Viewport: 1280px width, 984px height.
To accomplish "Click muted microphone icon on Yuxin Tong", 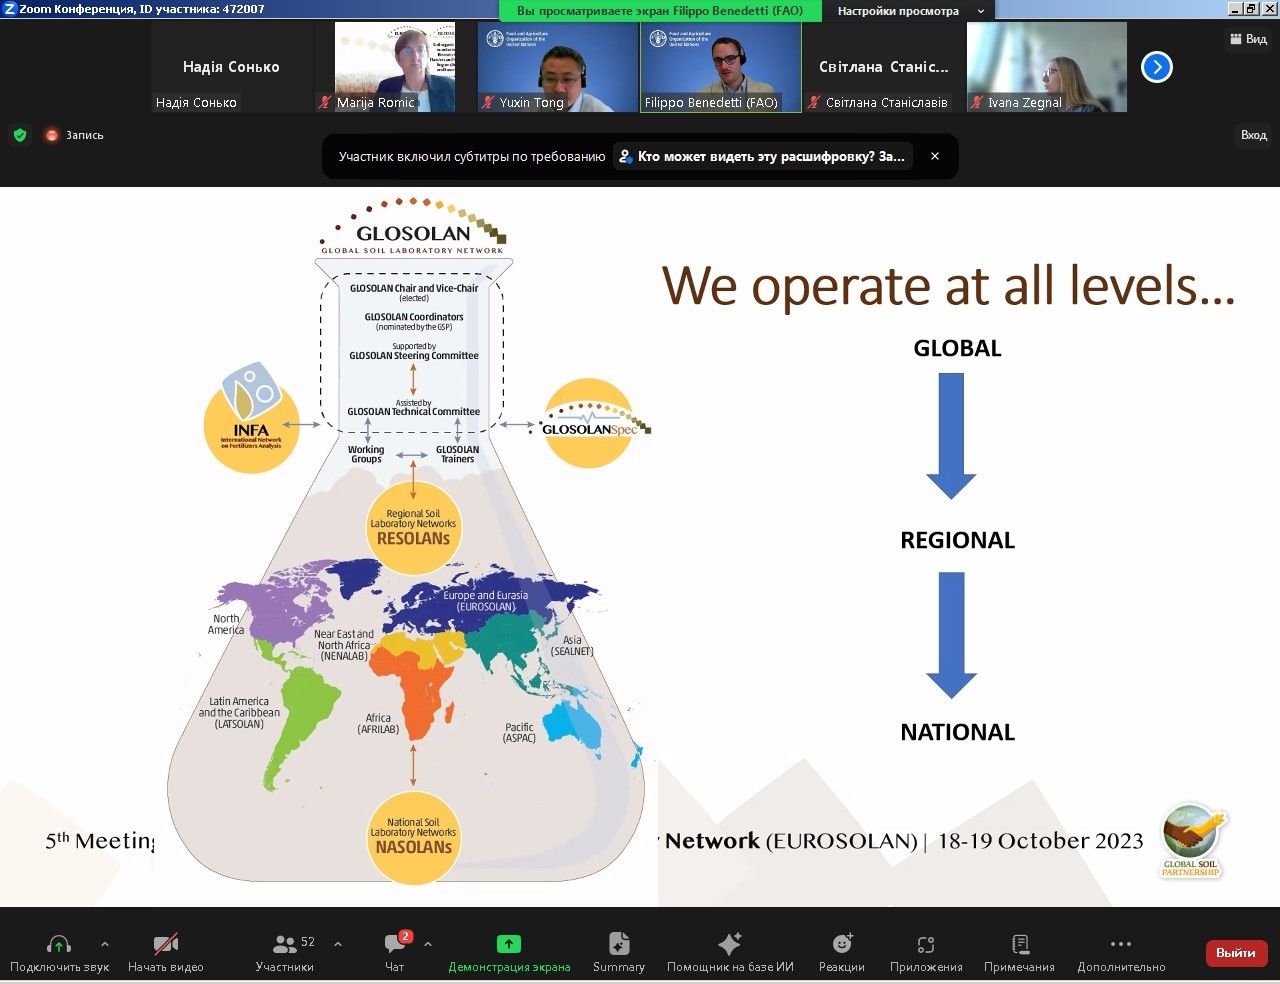I will click(488, 102).
